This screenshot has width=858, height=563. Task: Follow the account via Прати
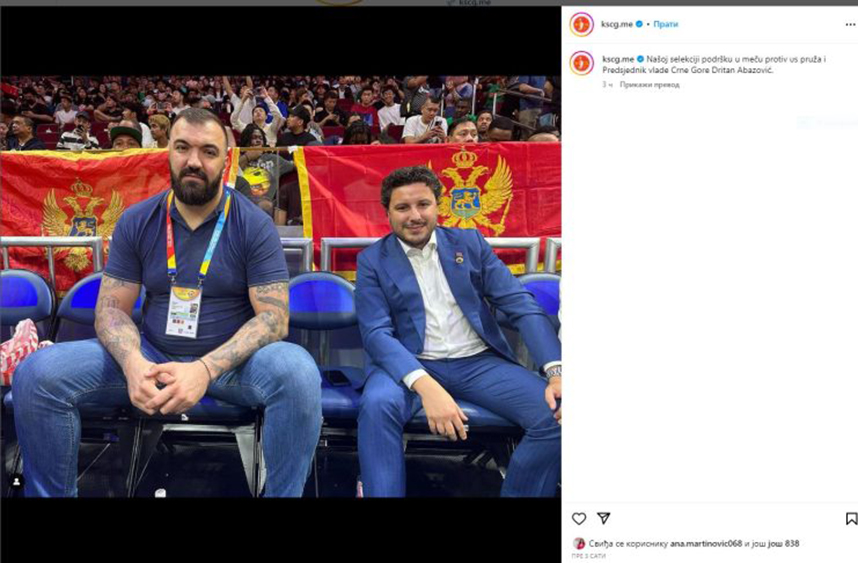click(665, 24)
